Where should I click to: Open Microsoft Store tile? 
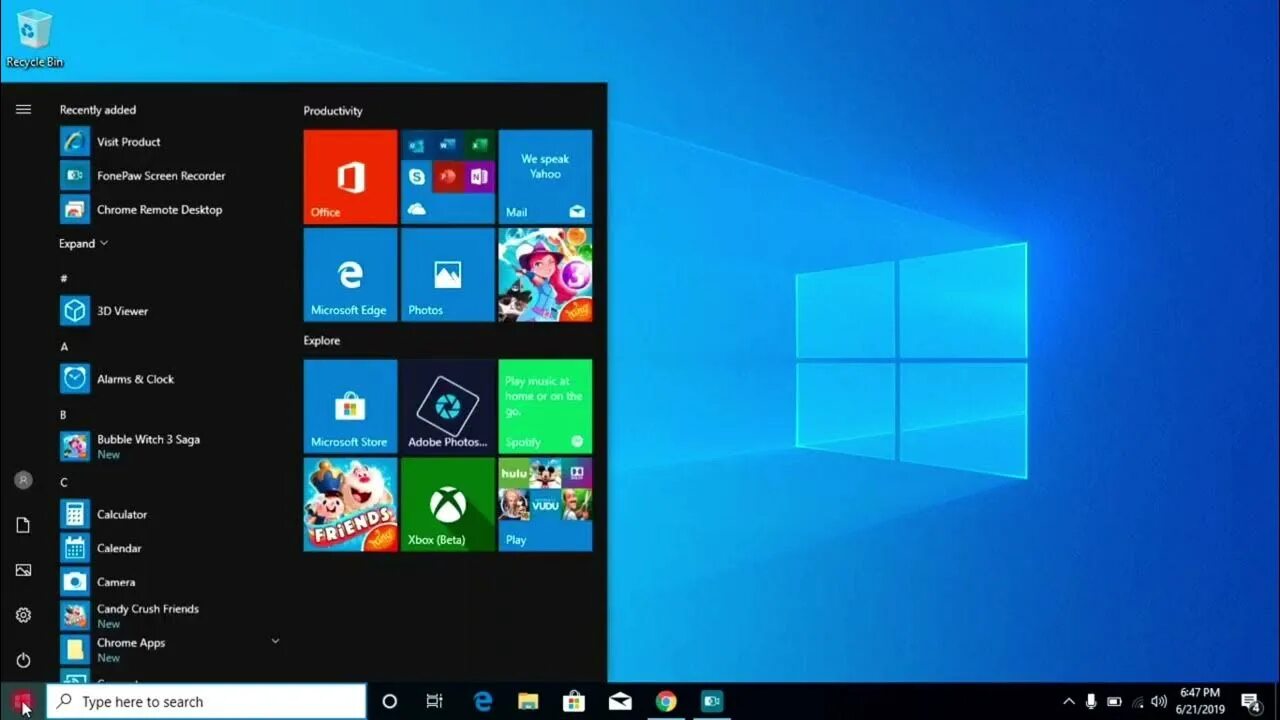(350, 406)
